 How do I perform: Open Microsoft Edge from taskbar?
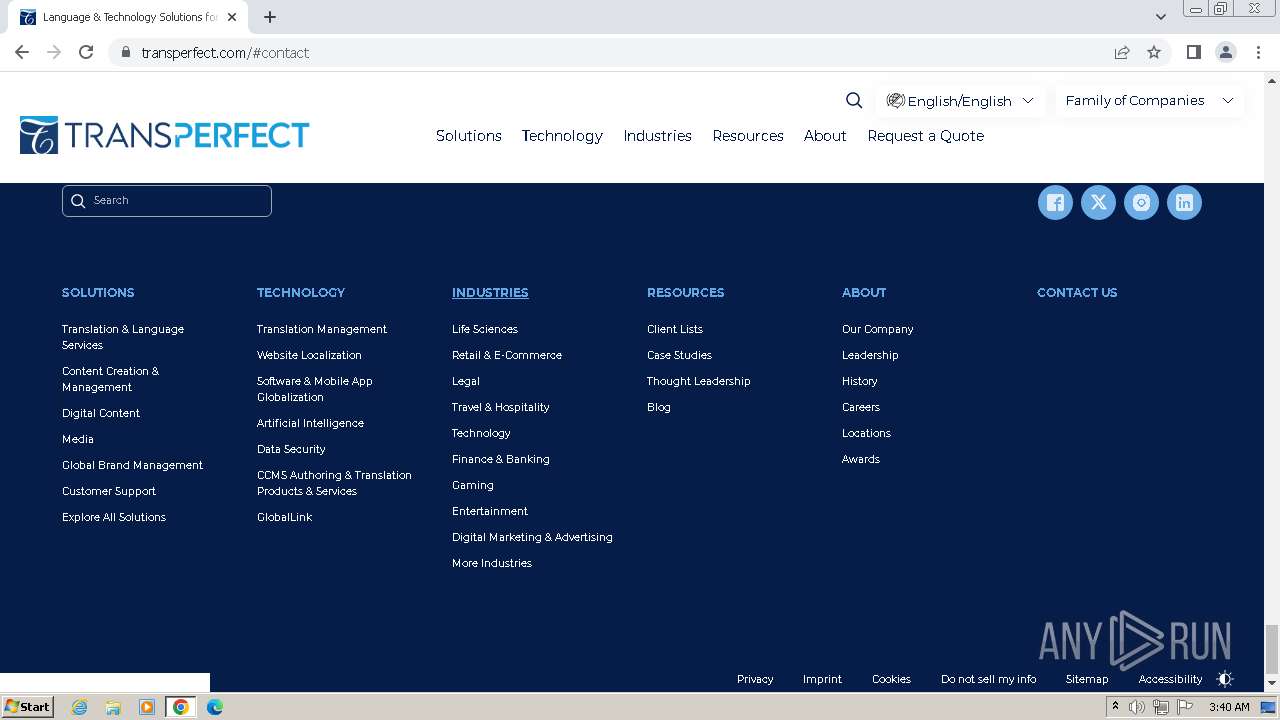pyautogui.click(x=215, y=707)
